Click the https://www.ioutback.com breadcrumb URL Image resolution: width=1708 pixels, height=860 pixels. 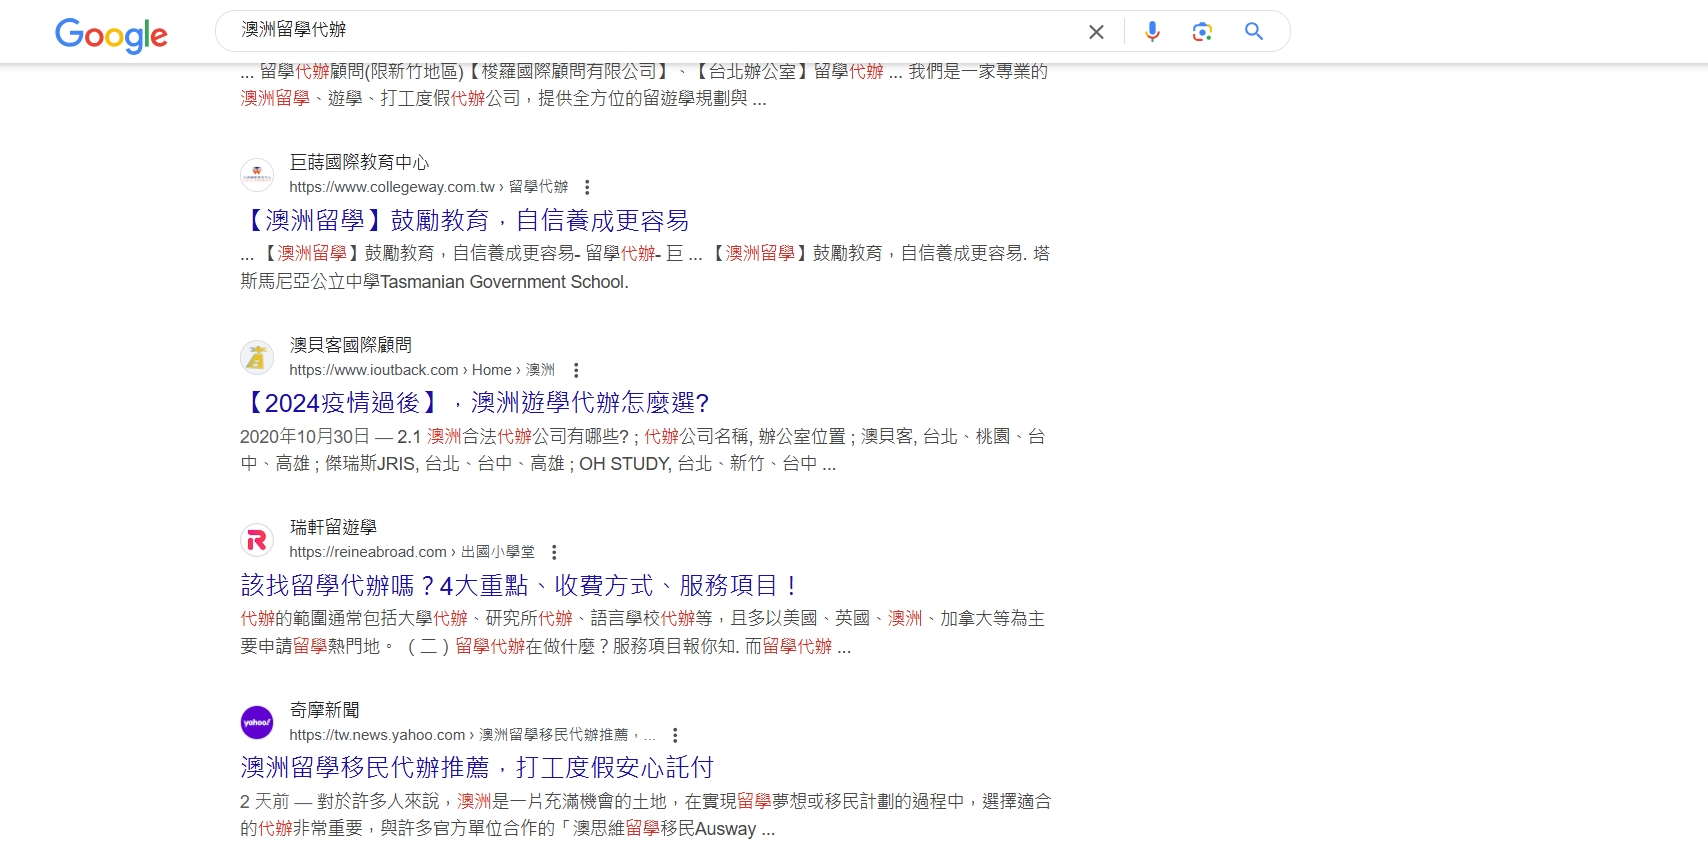(373, 370)
